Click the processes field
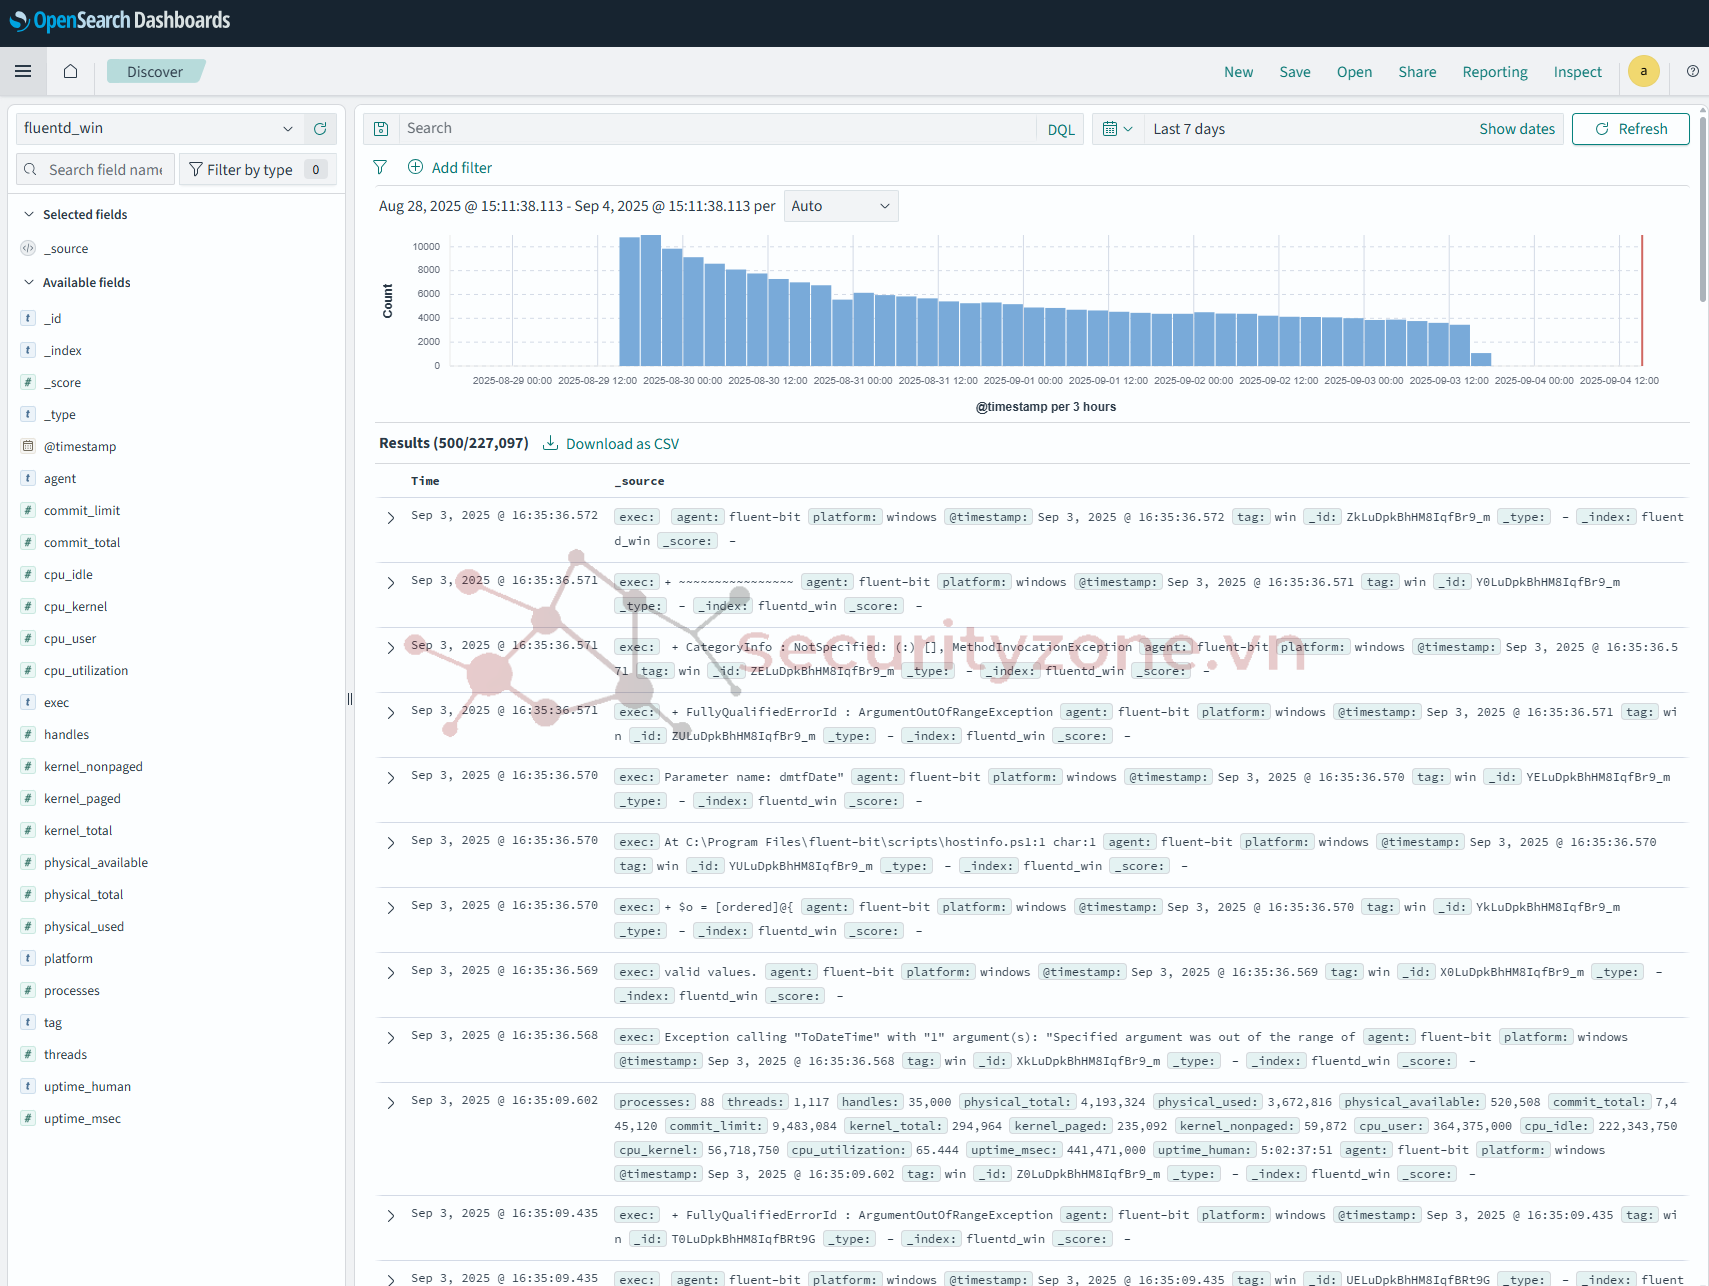Image resolution: width=1709 pixels, height=1286 pixels. [x=72, y=990]
